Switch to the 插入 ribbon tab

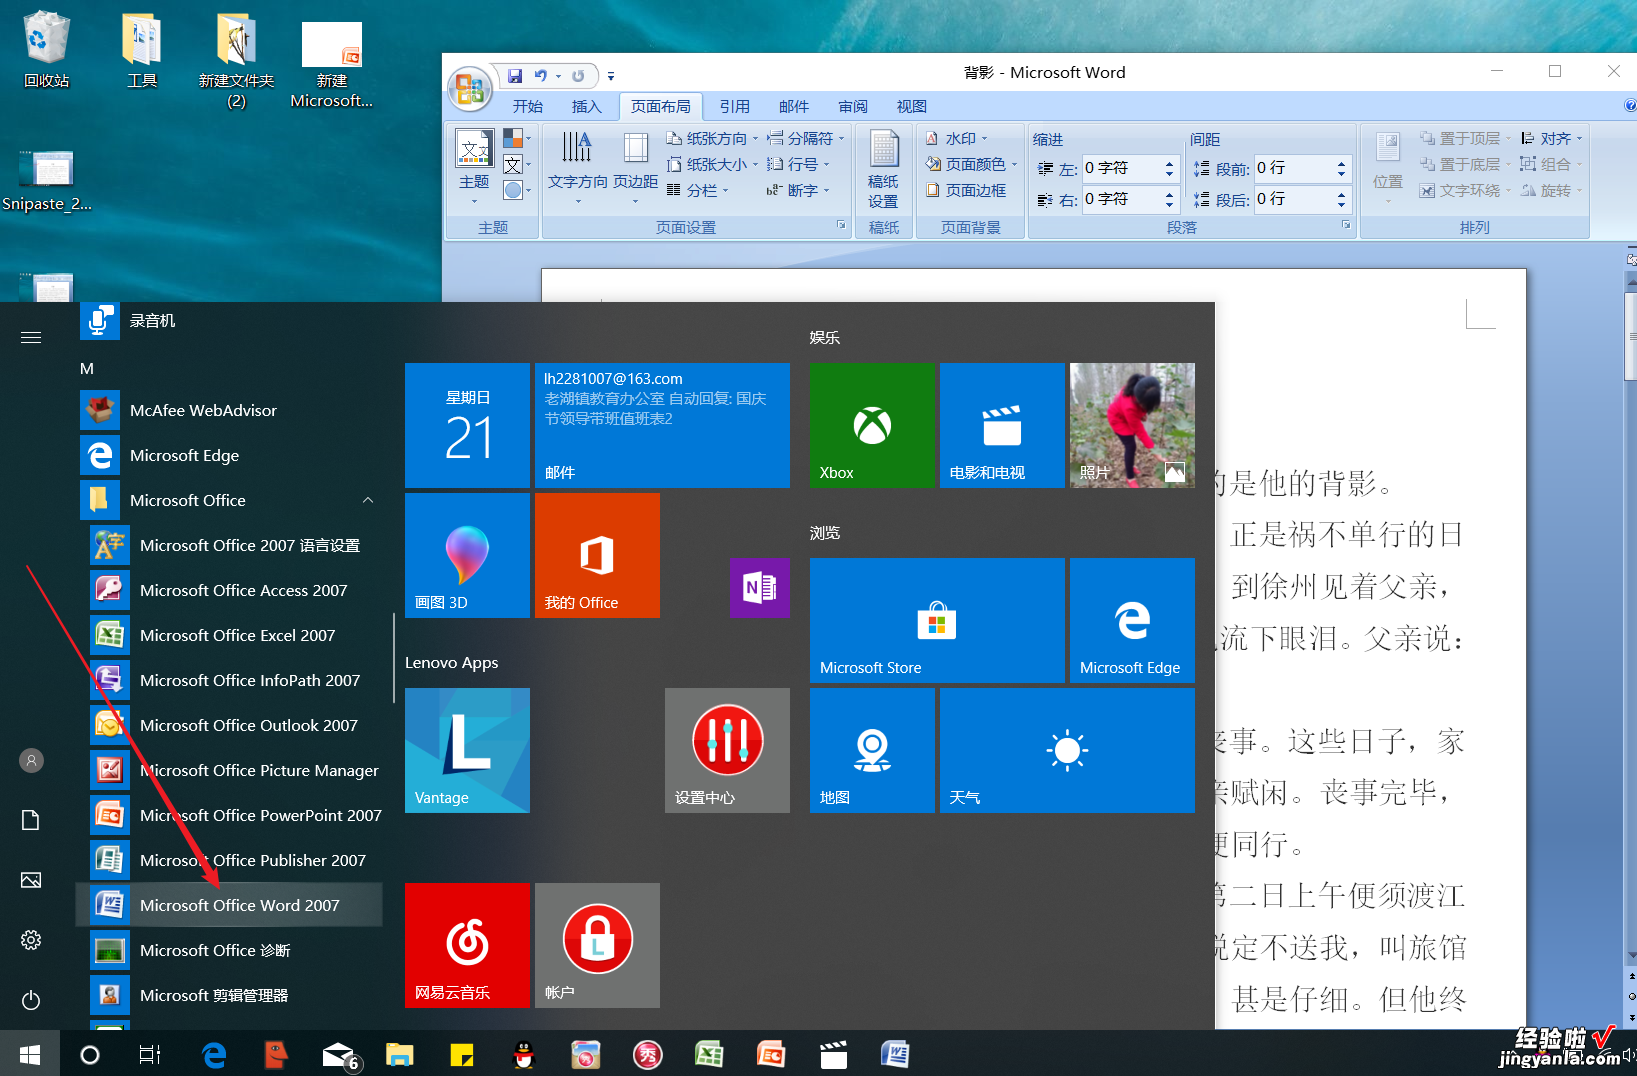[x=586, y=106]
